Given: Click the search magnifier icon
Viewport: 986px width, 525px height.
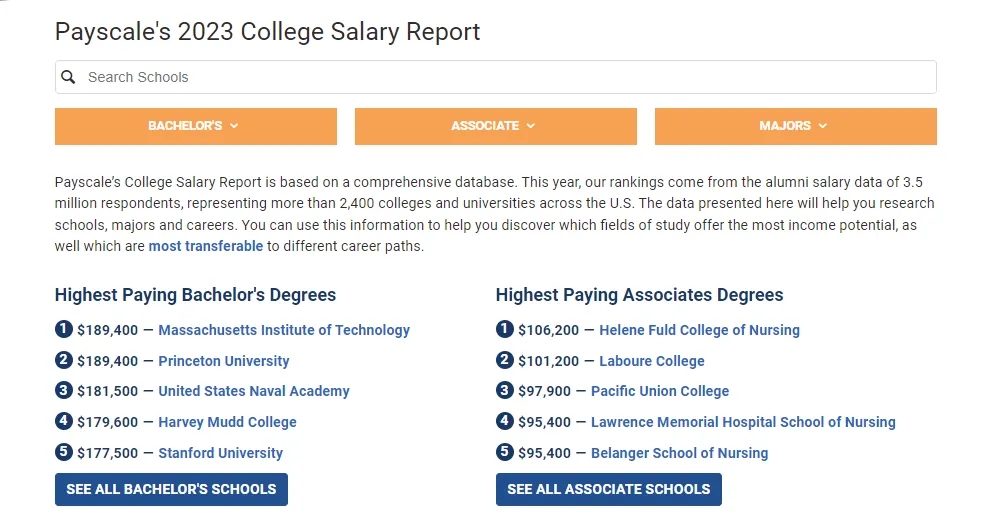Looking at the screenshot, I should (69, 77).
